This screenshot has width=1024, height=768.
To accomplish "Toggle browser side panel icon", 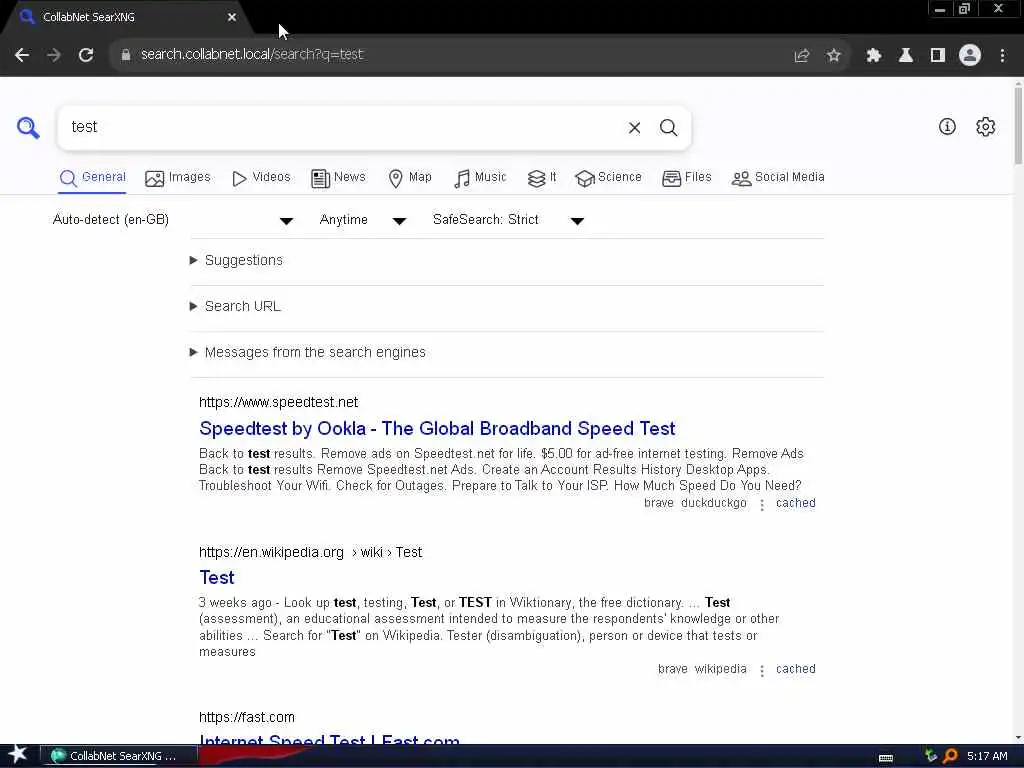I will (x=938, y=56).
